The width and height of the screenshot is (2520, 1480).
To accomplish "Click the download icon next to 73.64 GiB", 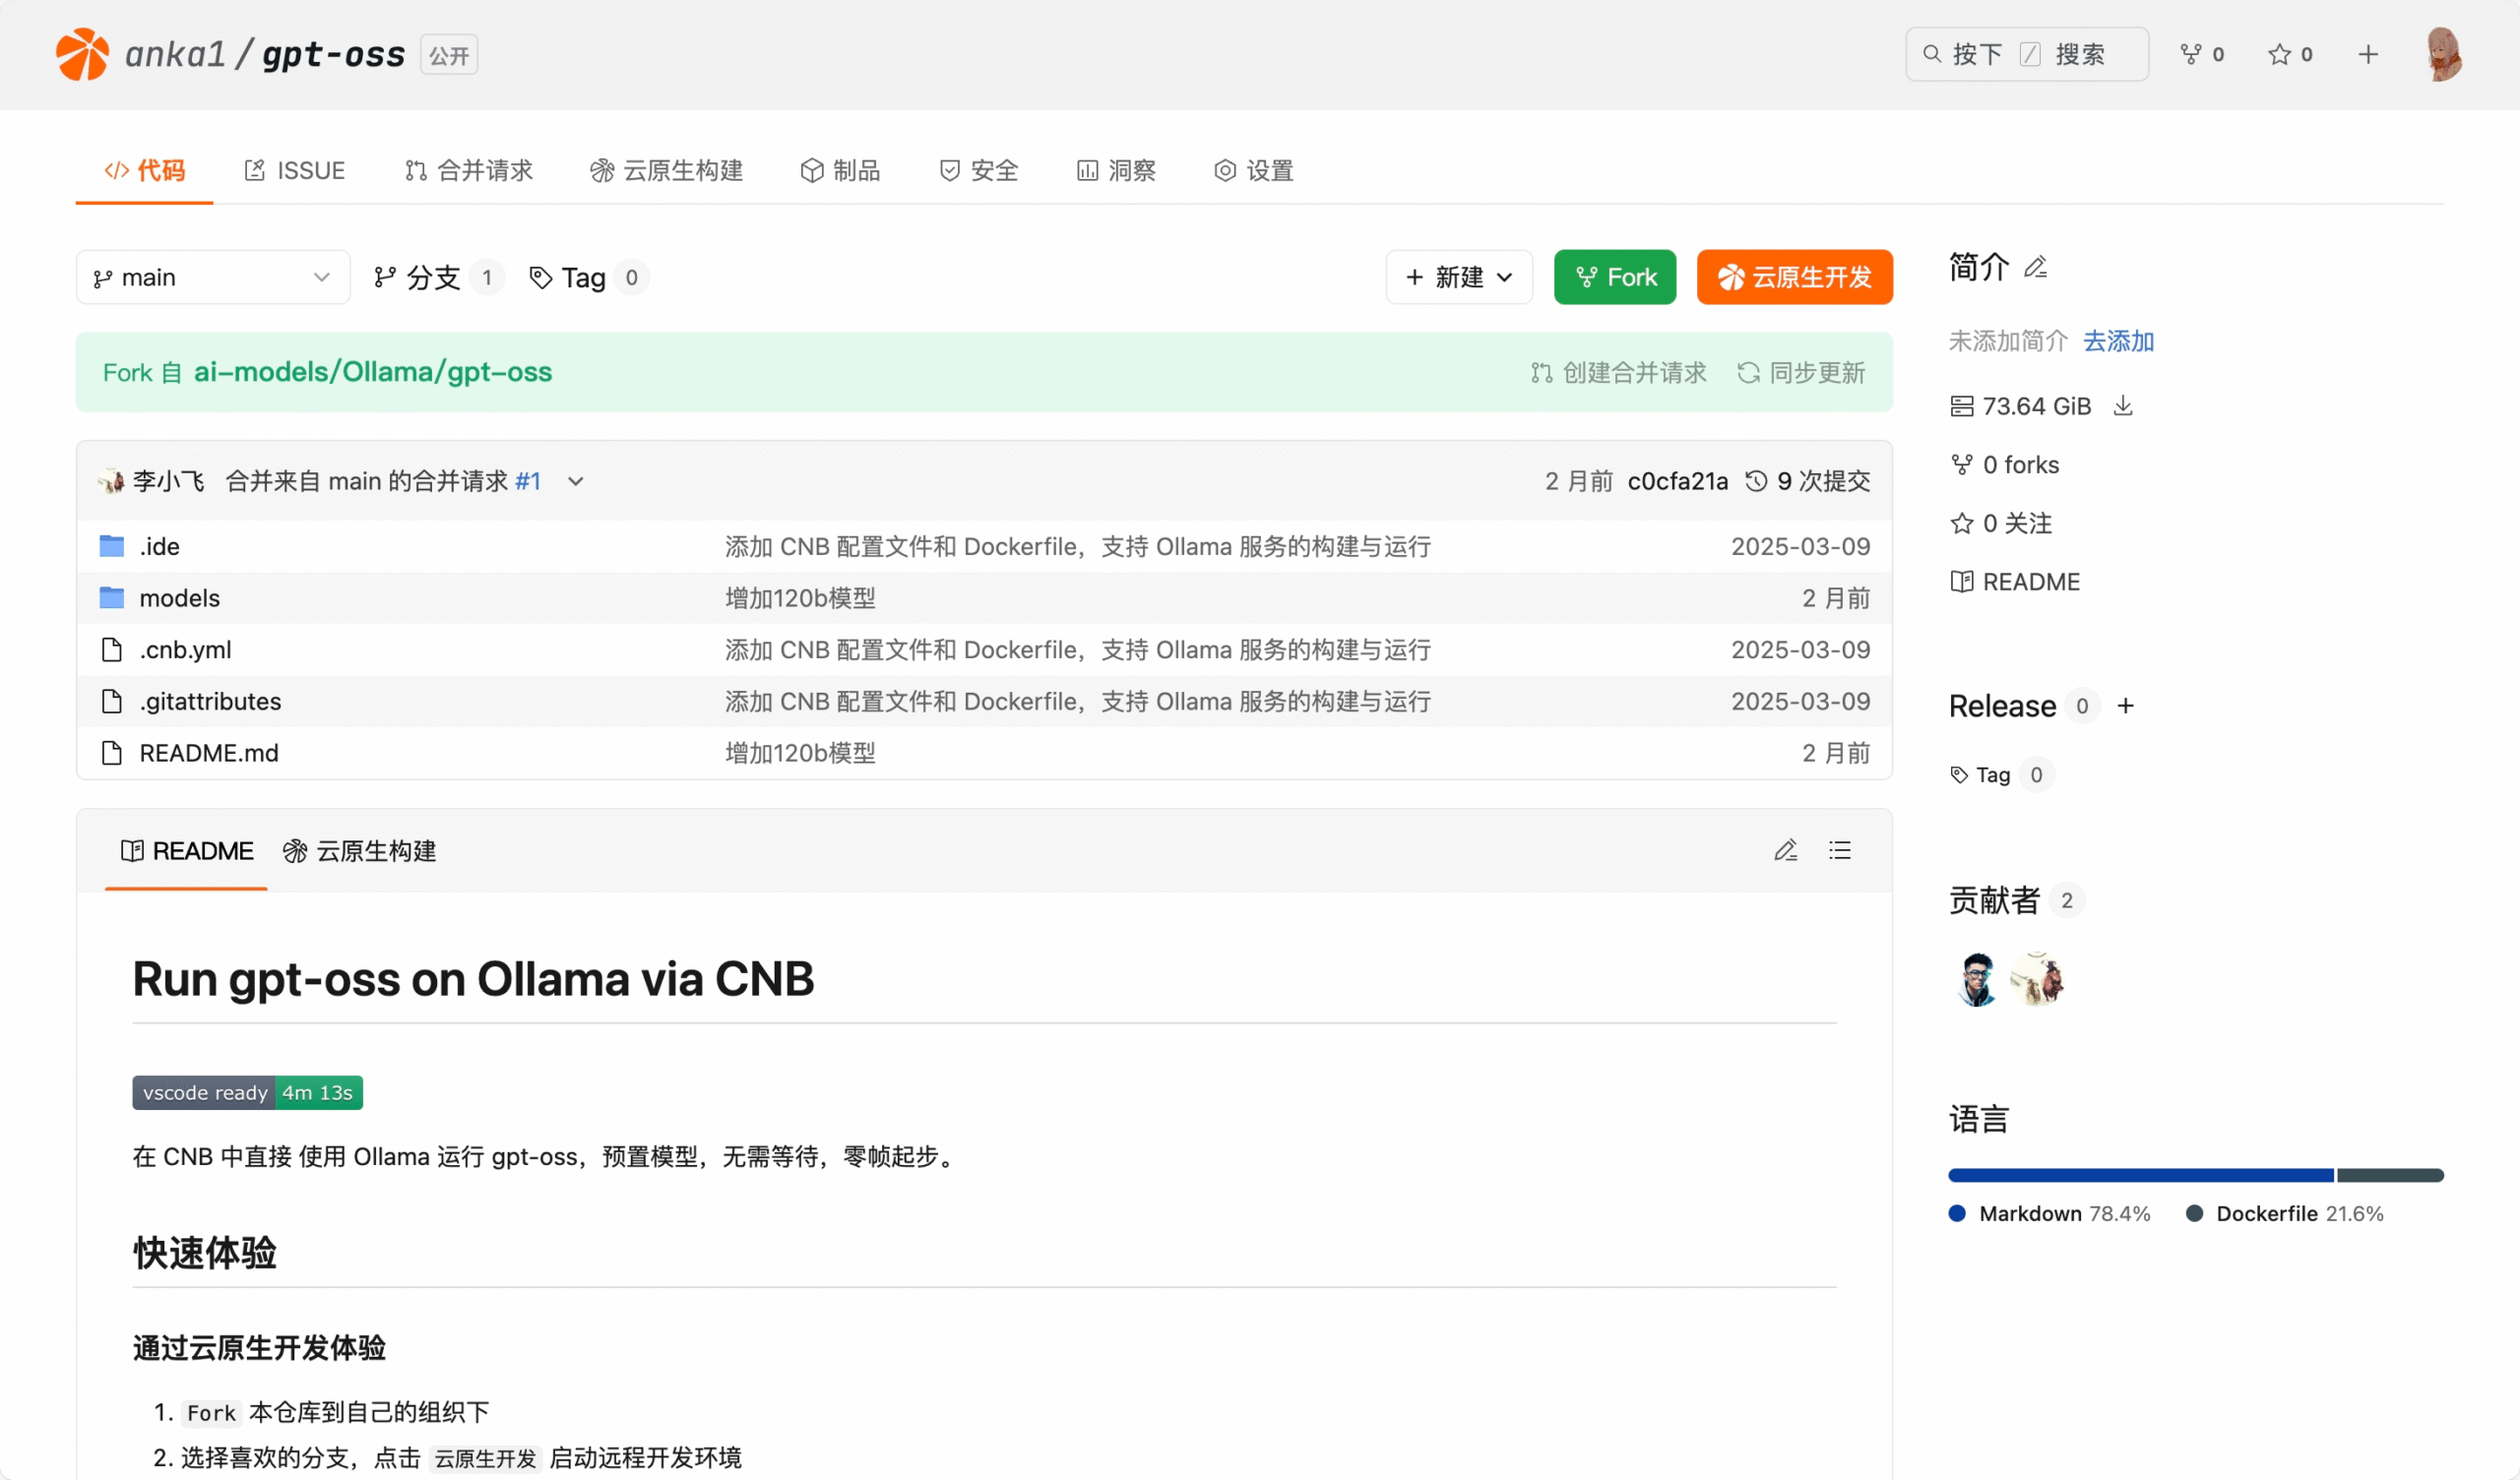I will pyautogui.click(x=2122, y=406).
